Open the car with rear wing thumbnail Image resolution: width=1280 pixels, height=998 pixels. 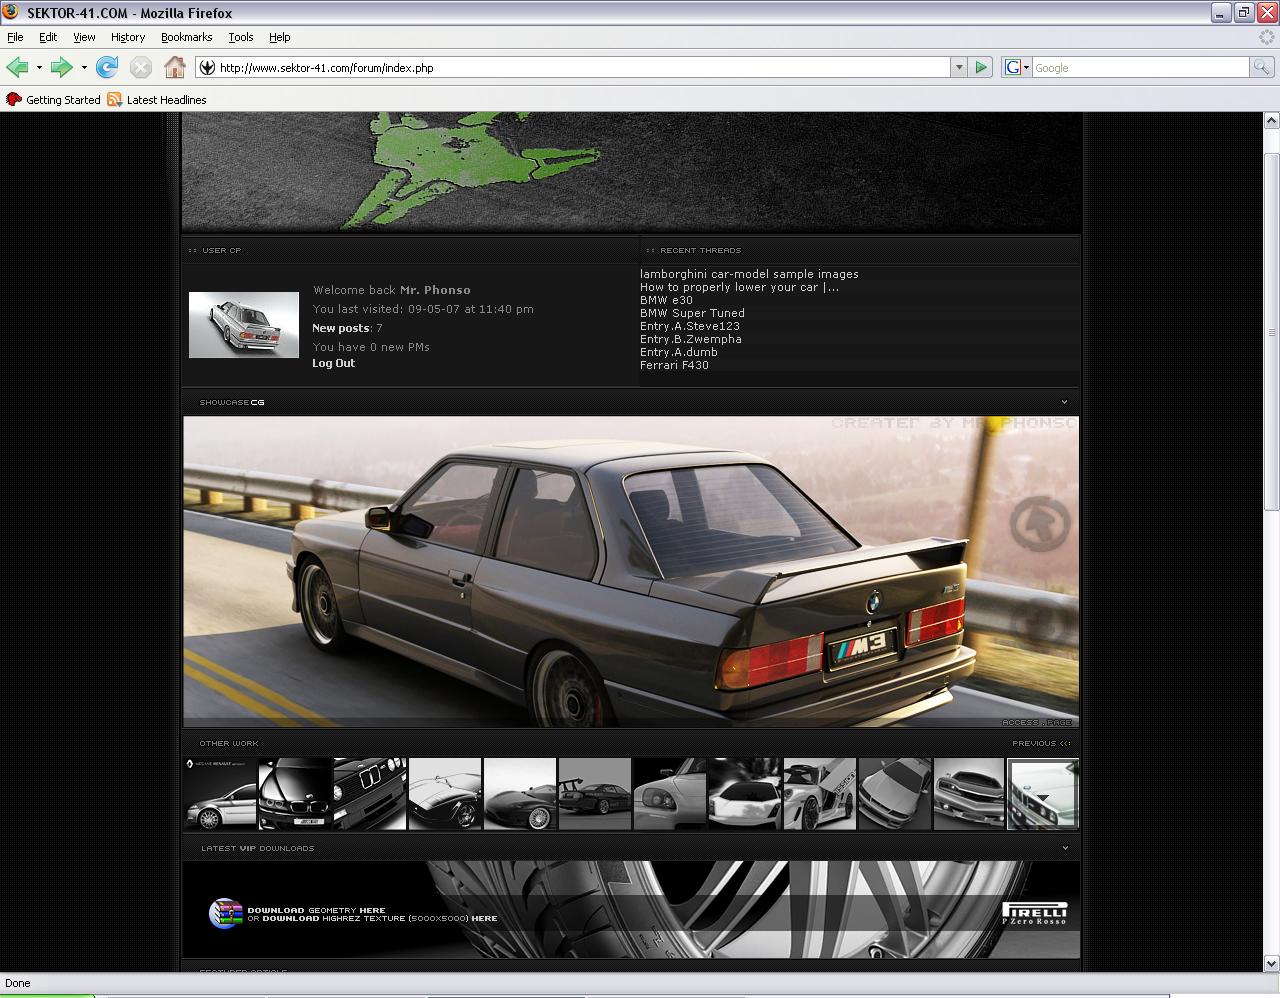coord(595,794)
